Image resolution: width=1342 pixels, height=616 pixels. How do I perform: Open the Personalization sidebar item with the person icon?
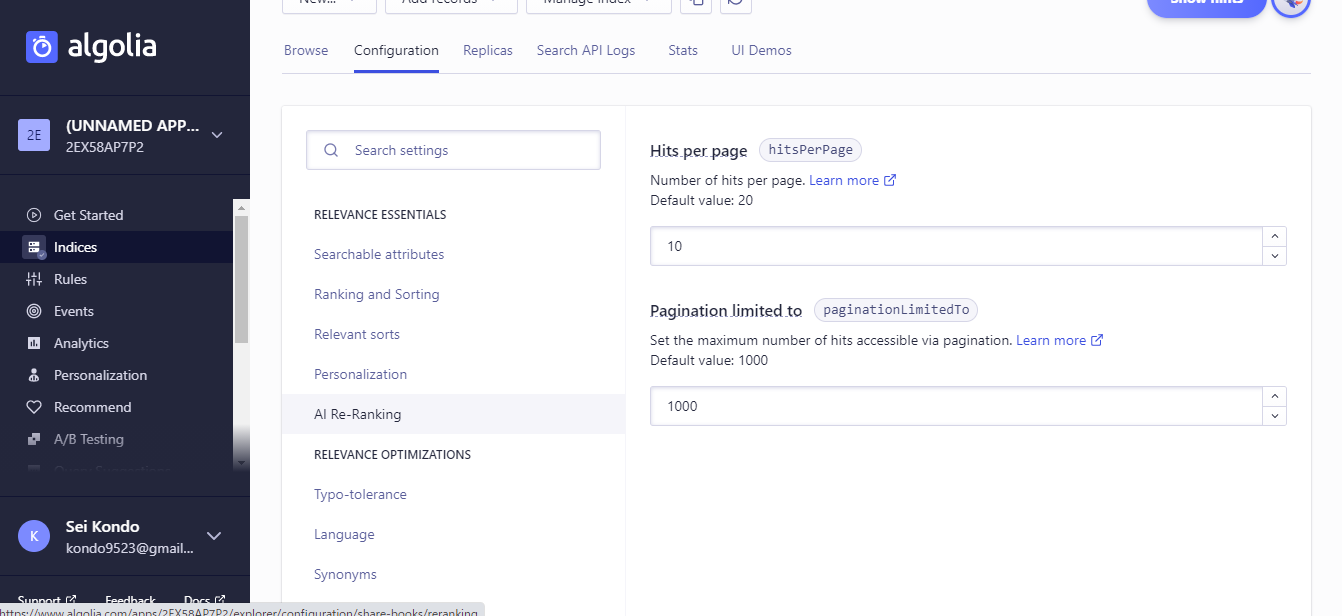[x=100, y=375]
